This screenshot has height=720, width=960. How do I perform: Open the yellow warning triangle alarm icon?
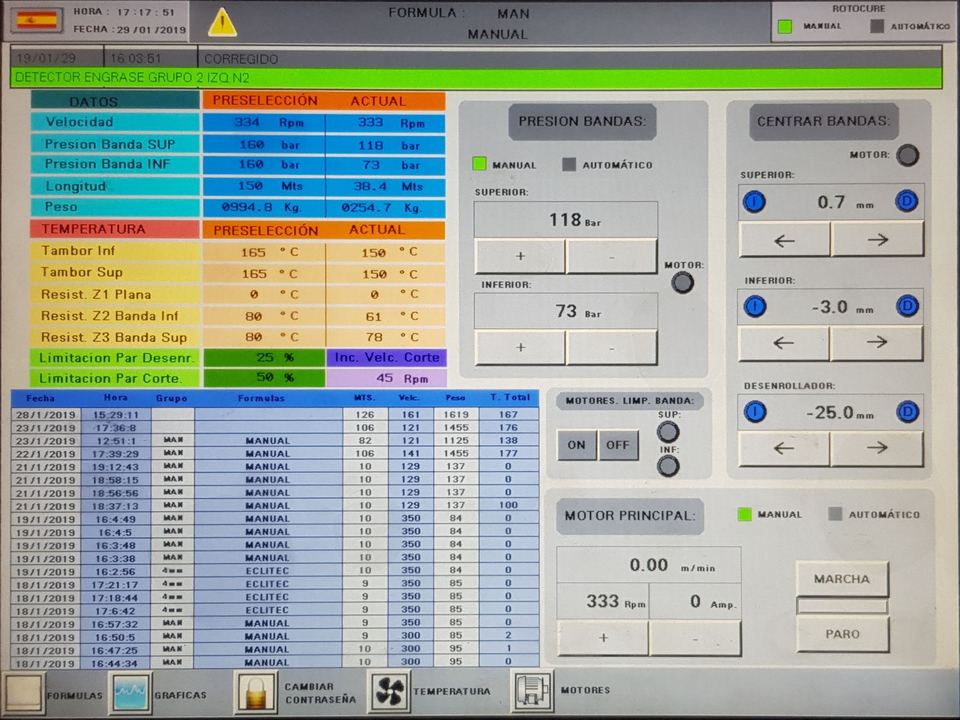click(222, 23)
